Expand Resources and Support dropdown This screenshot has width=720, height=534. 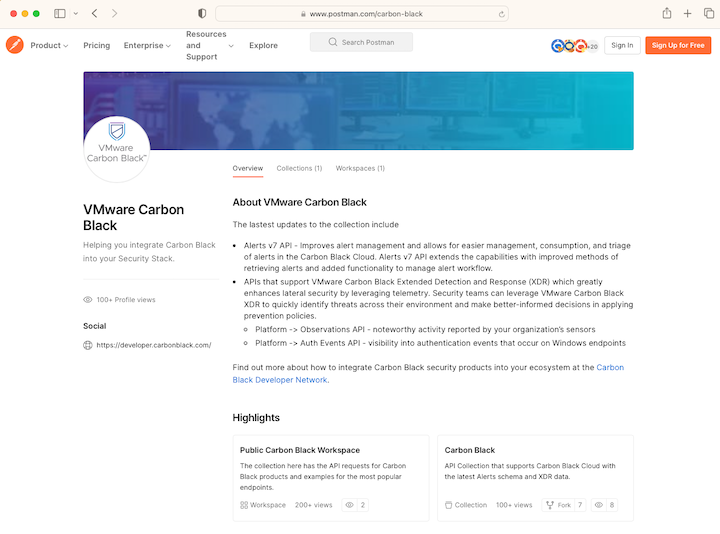coord(210,45)
